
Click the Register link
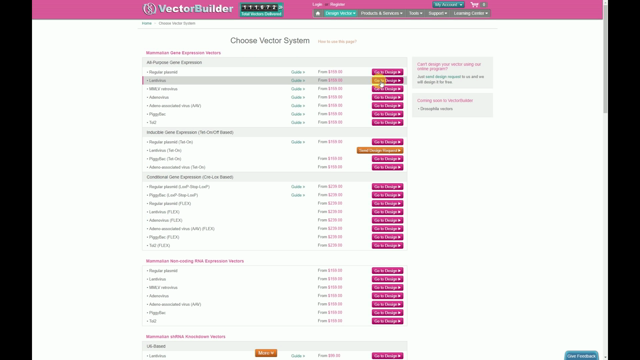337,4
